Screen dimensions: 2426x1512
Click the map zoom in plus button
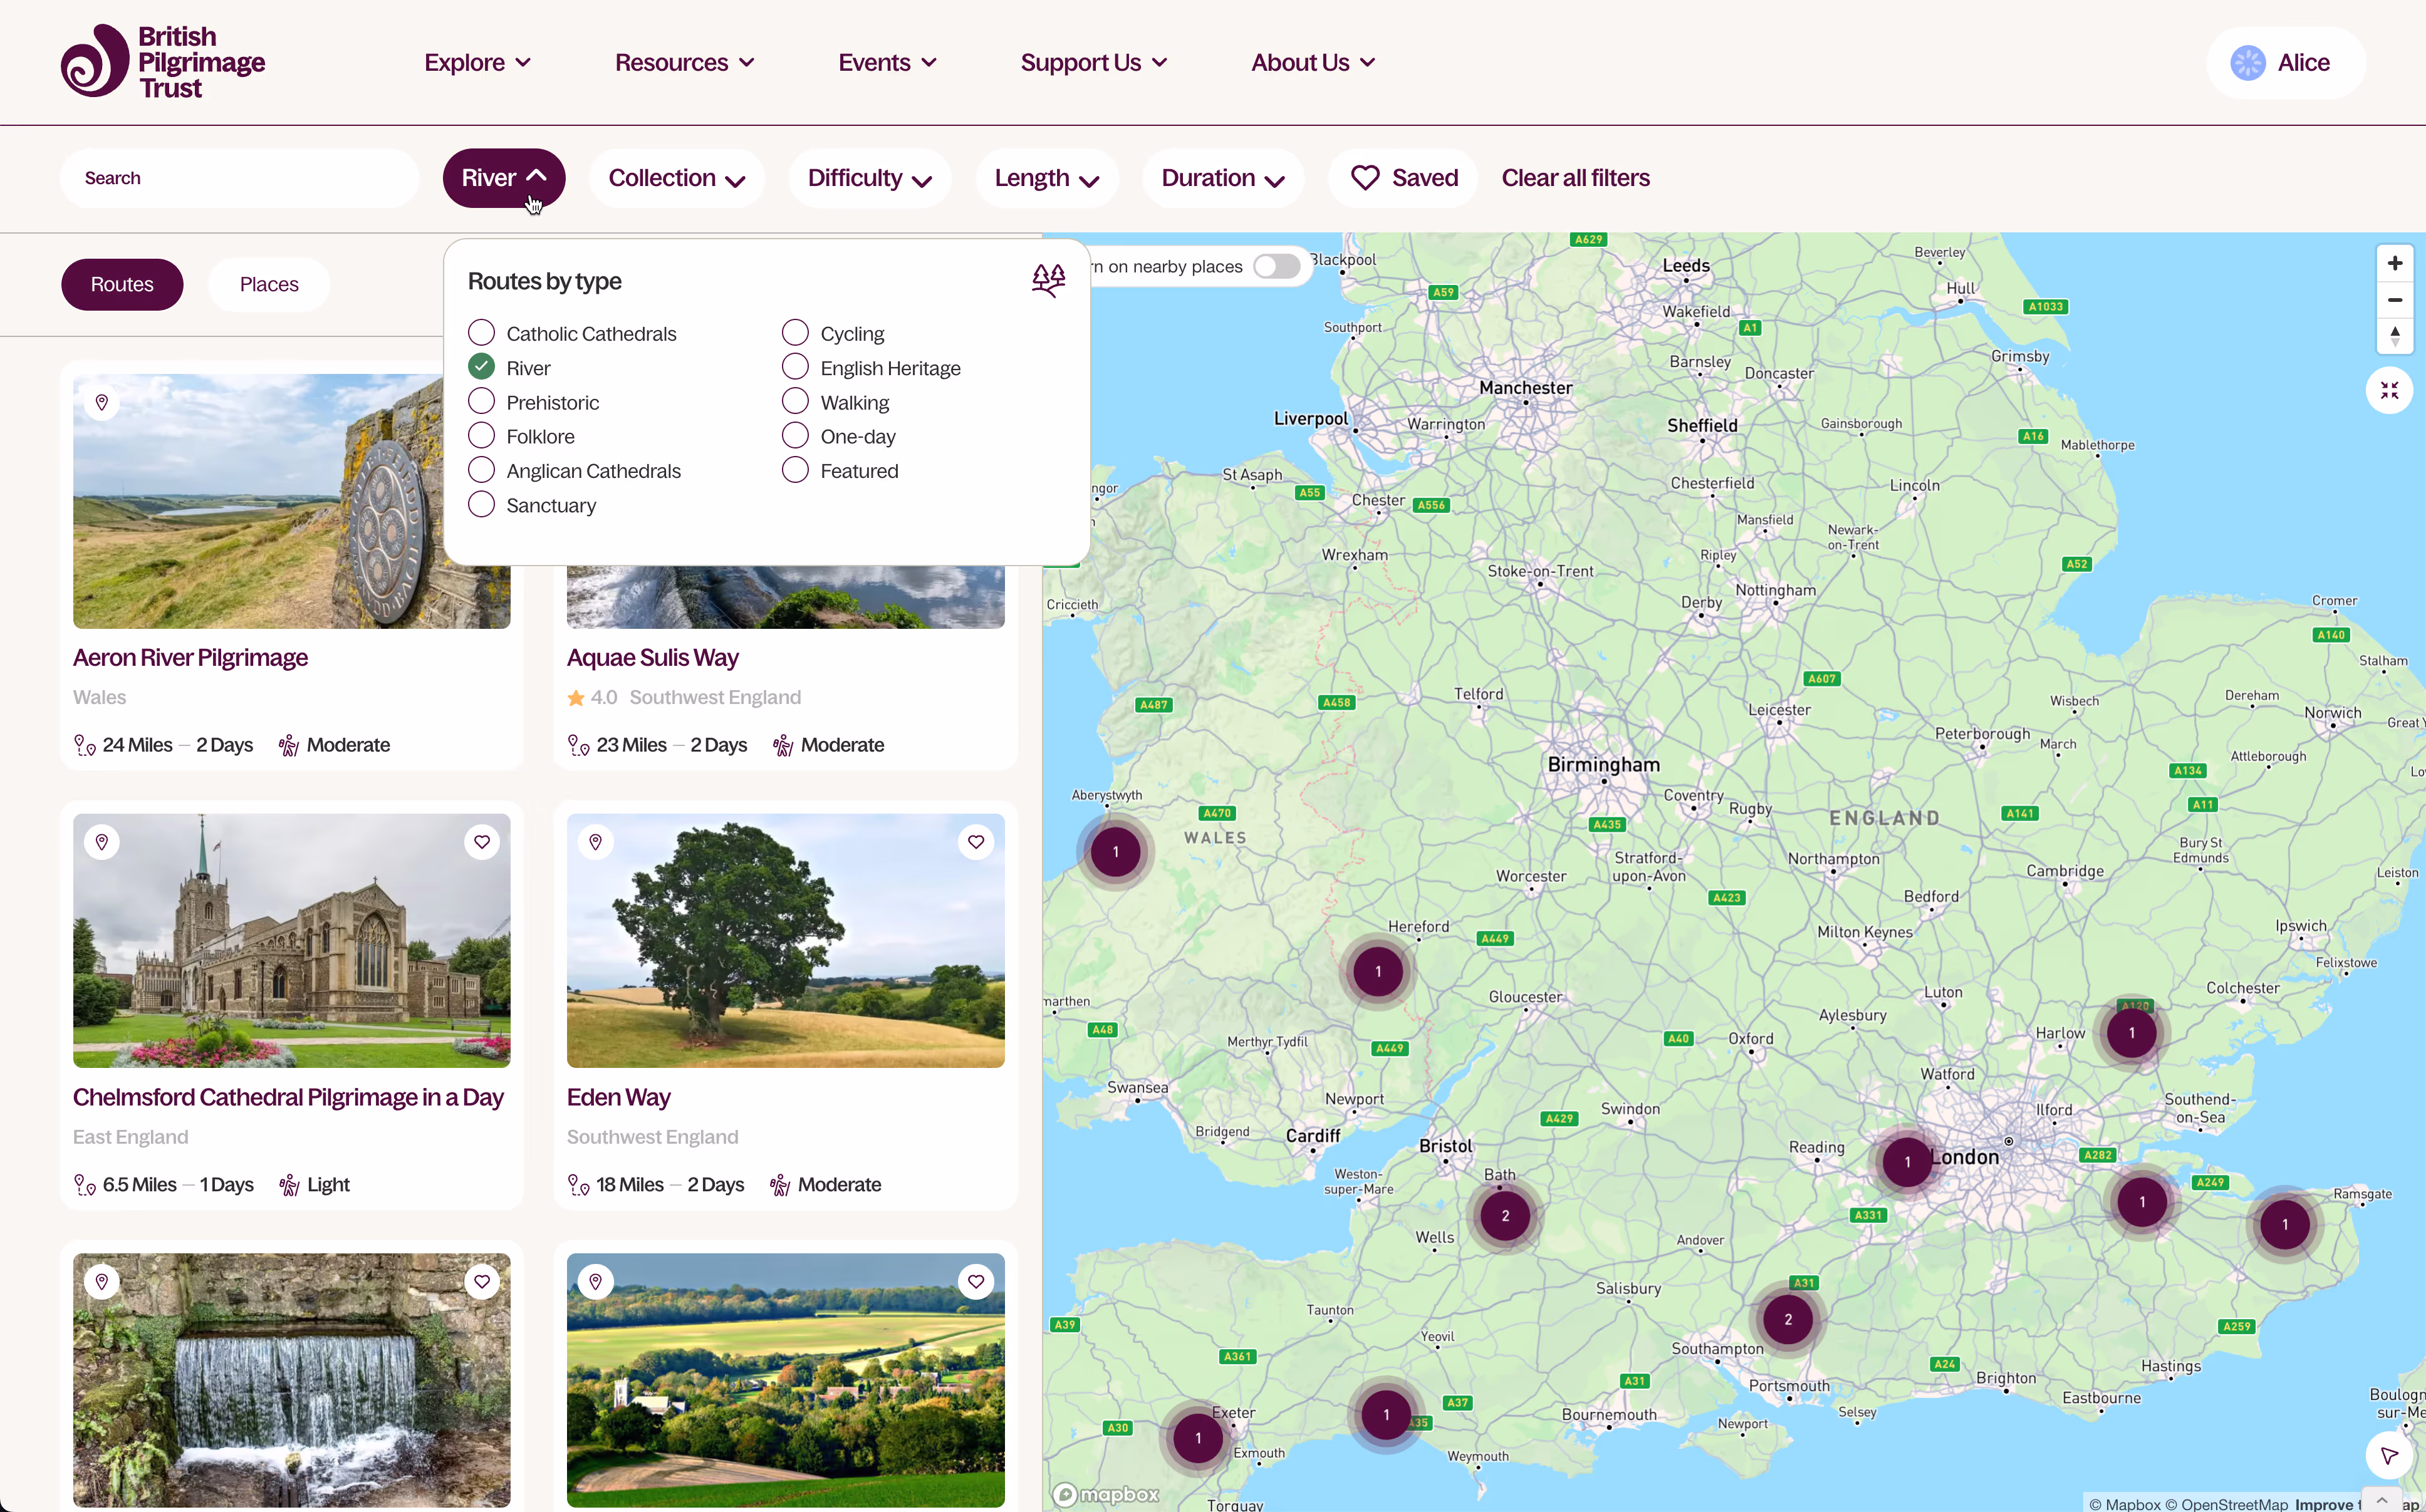[2394, 263]
